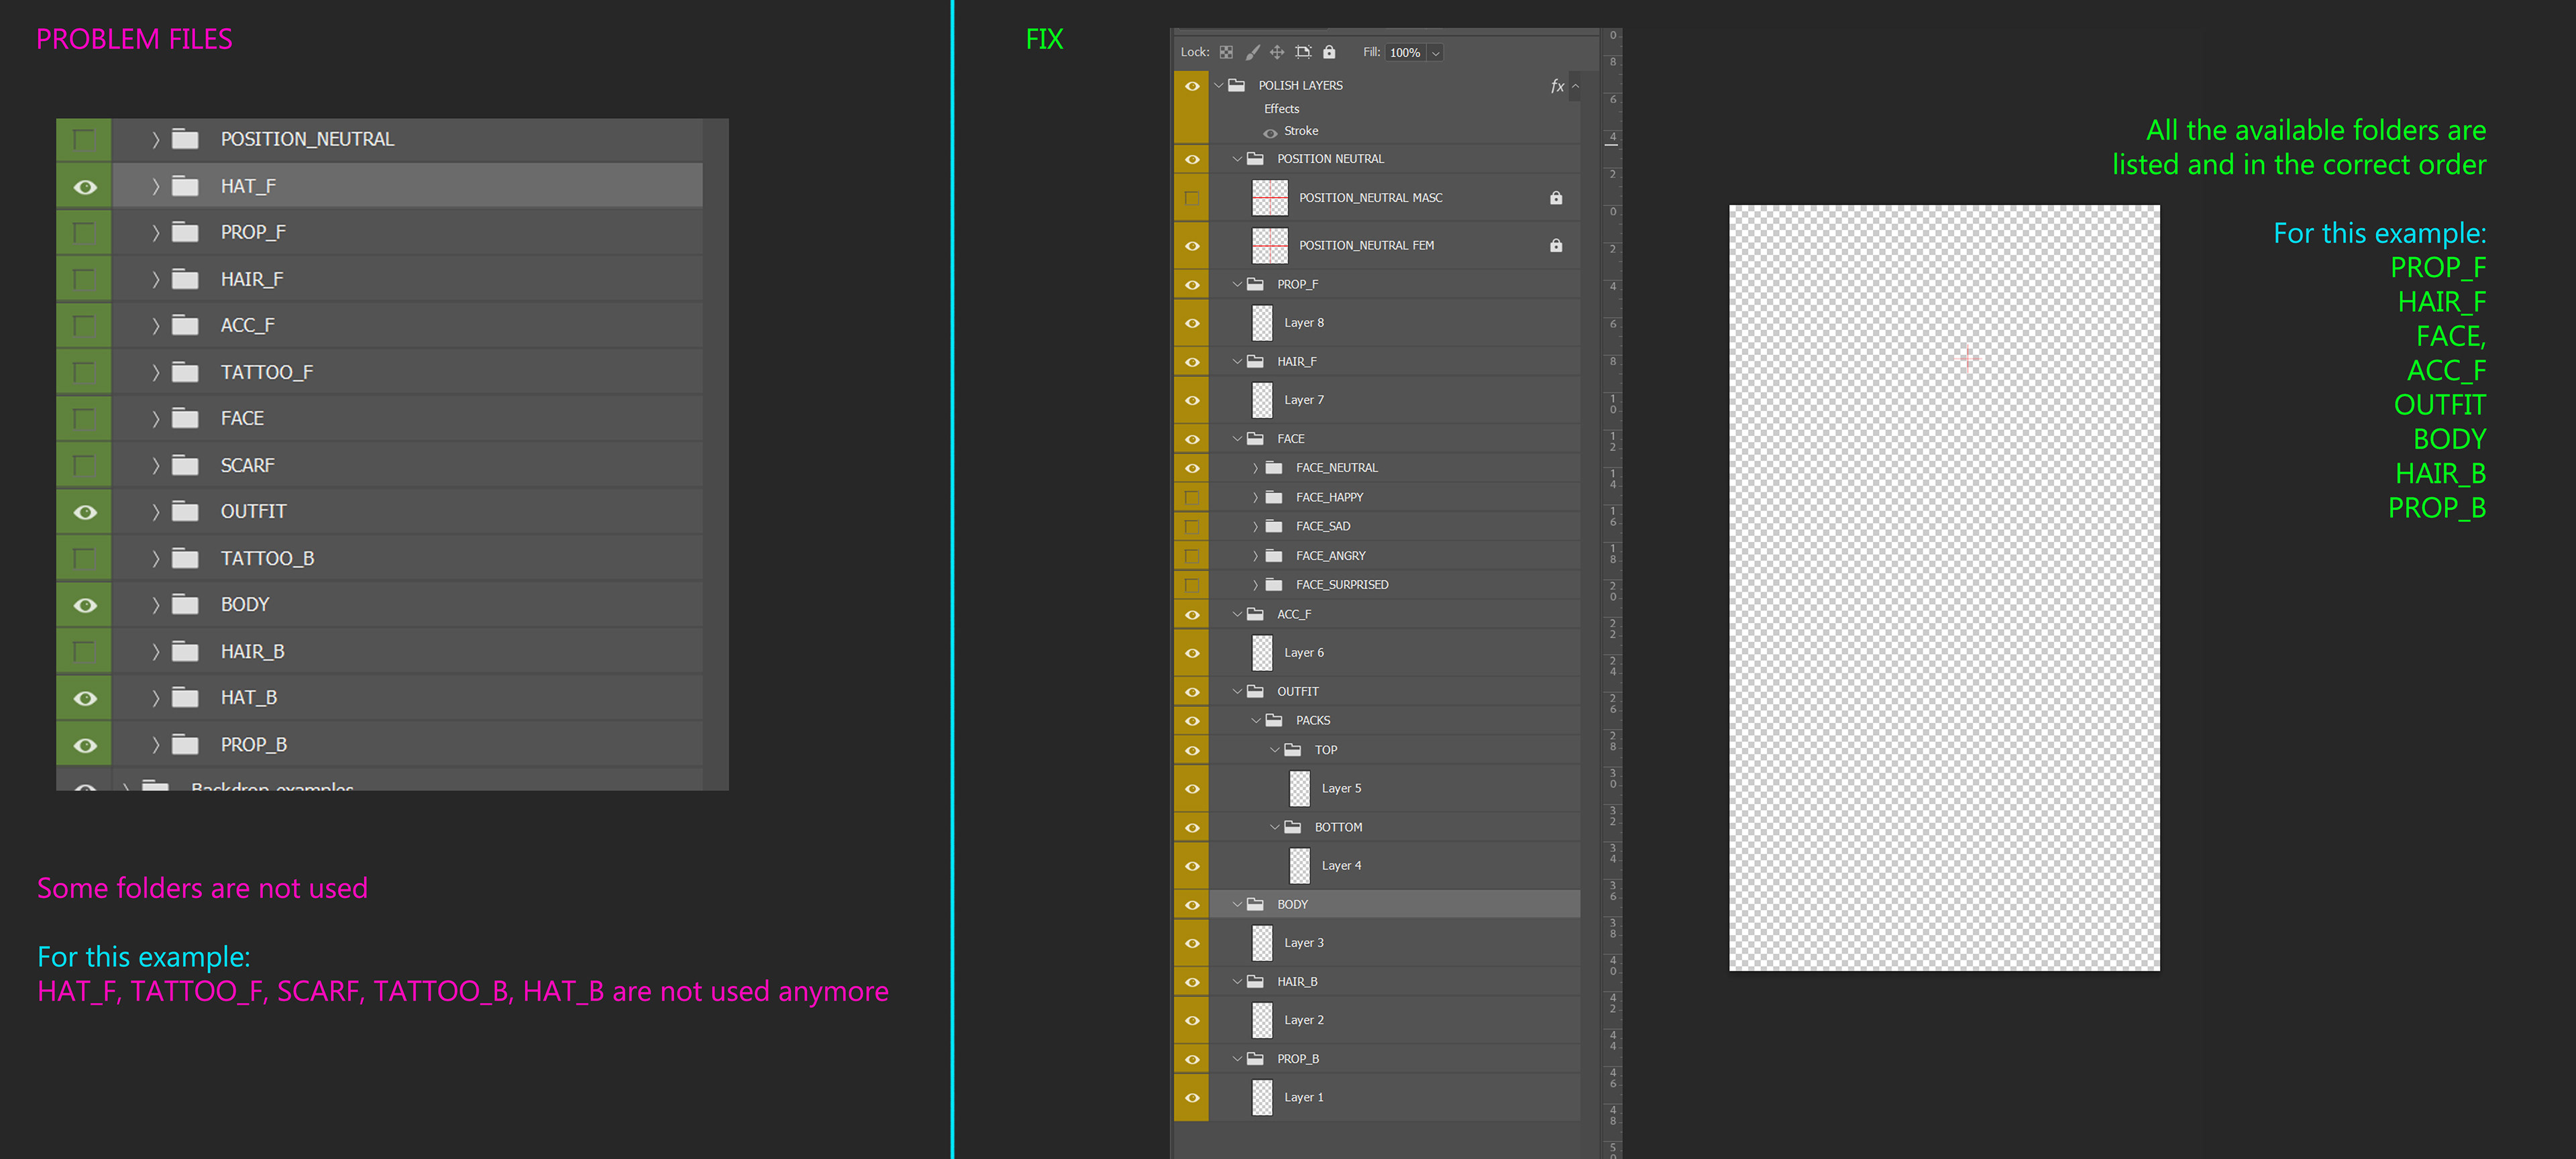Viewport: 2576px width, 1159px height.
Task: Expand the FACE_NEUTRAL folder
Action: click(1255, 468)
